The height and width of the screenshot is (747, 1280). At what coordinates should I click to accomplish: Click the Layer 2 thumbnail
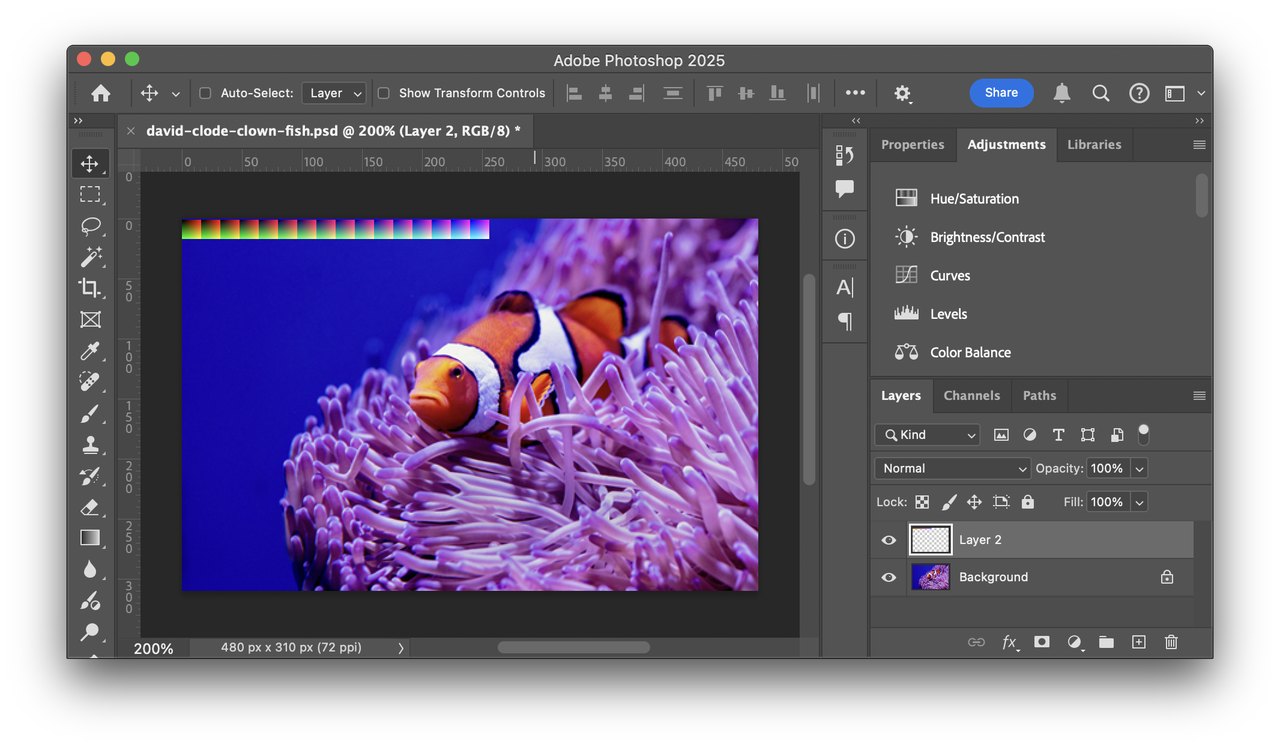(930, 540)
